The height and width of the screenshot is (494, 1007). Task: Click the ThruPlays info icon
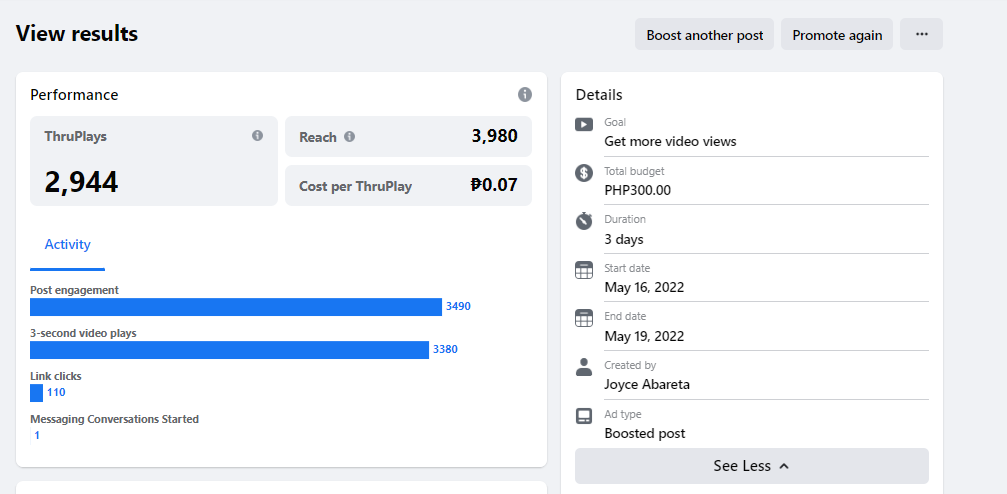tap(257, 135)
